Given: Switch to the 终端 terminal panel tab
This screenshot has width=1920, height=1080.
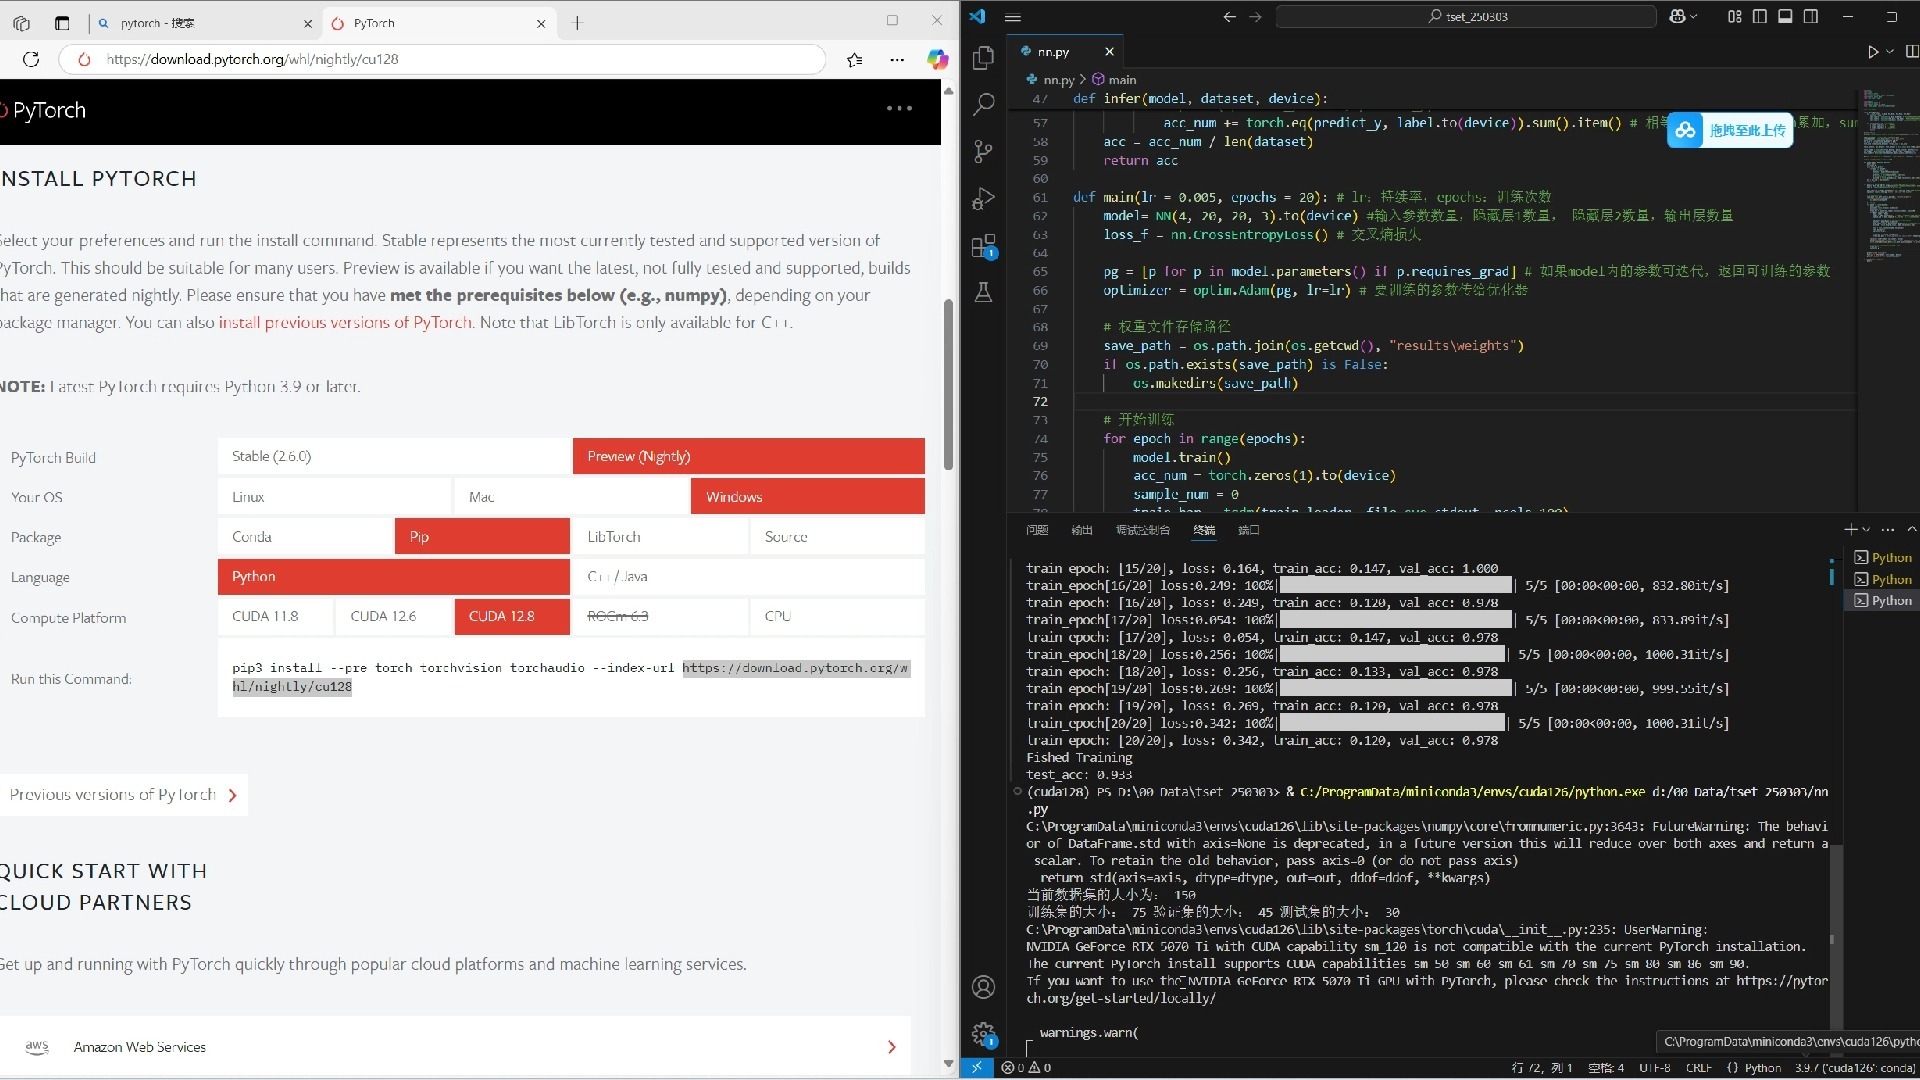Looking at the screenshot, I should [x=1204, y=530].
